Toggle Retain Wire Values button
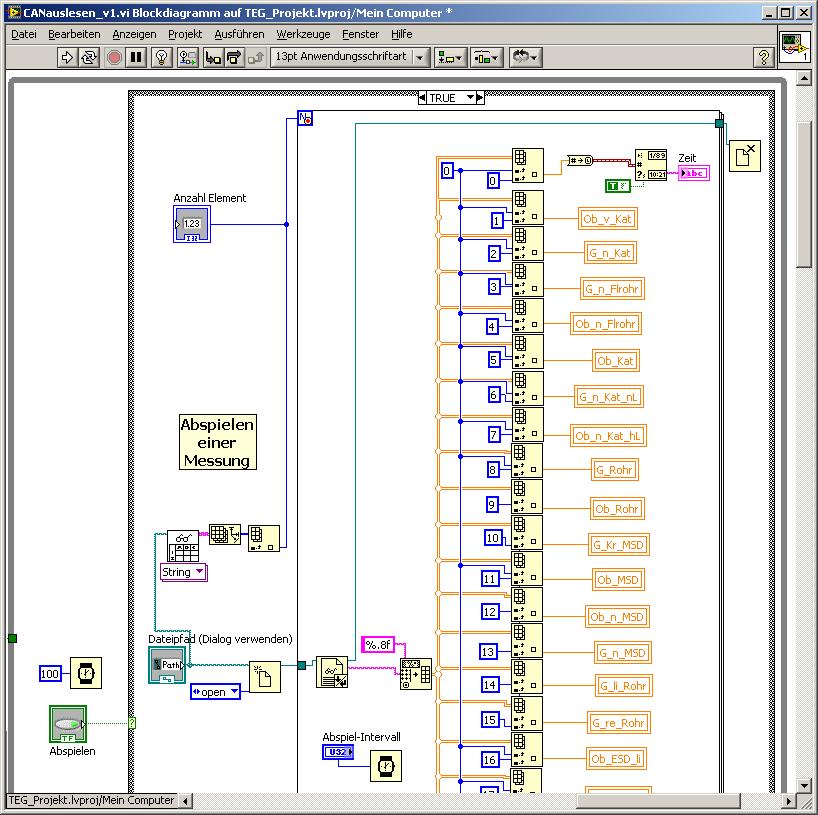818x815 pixels. click(188, 57)
